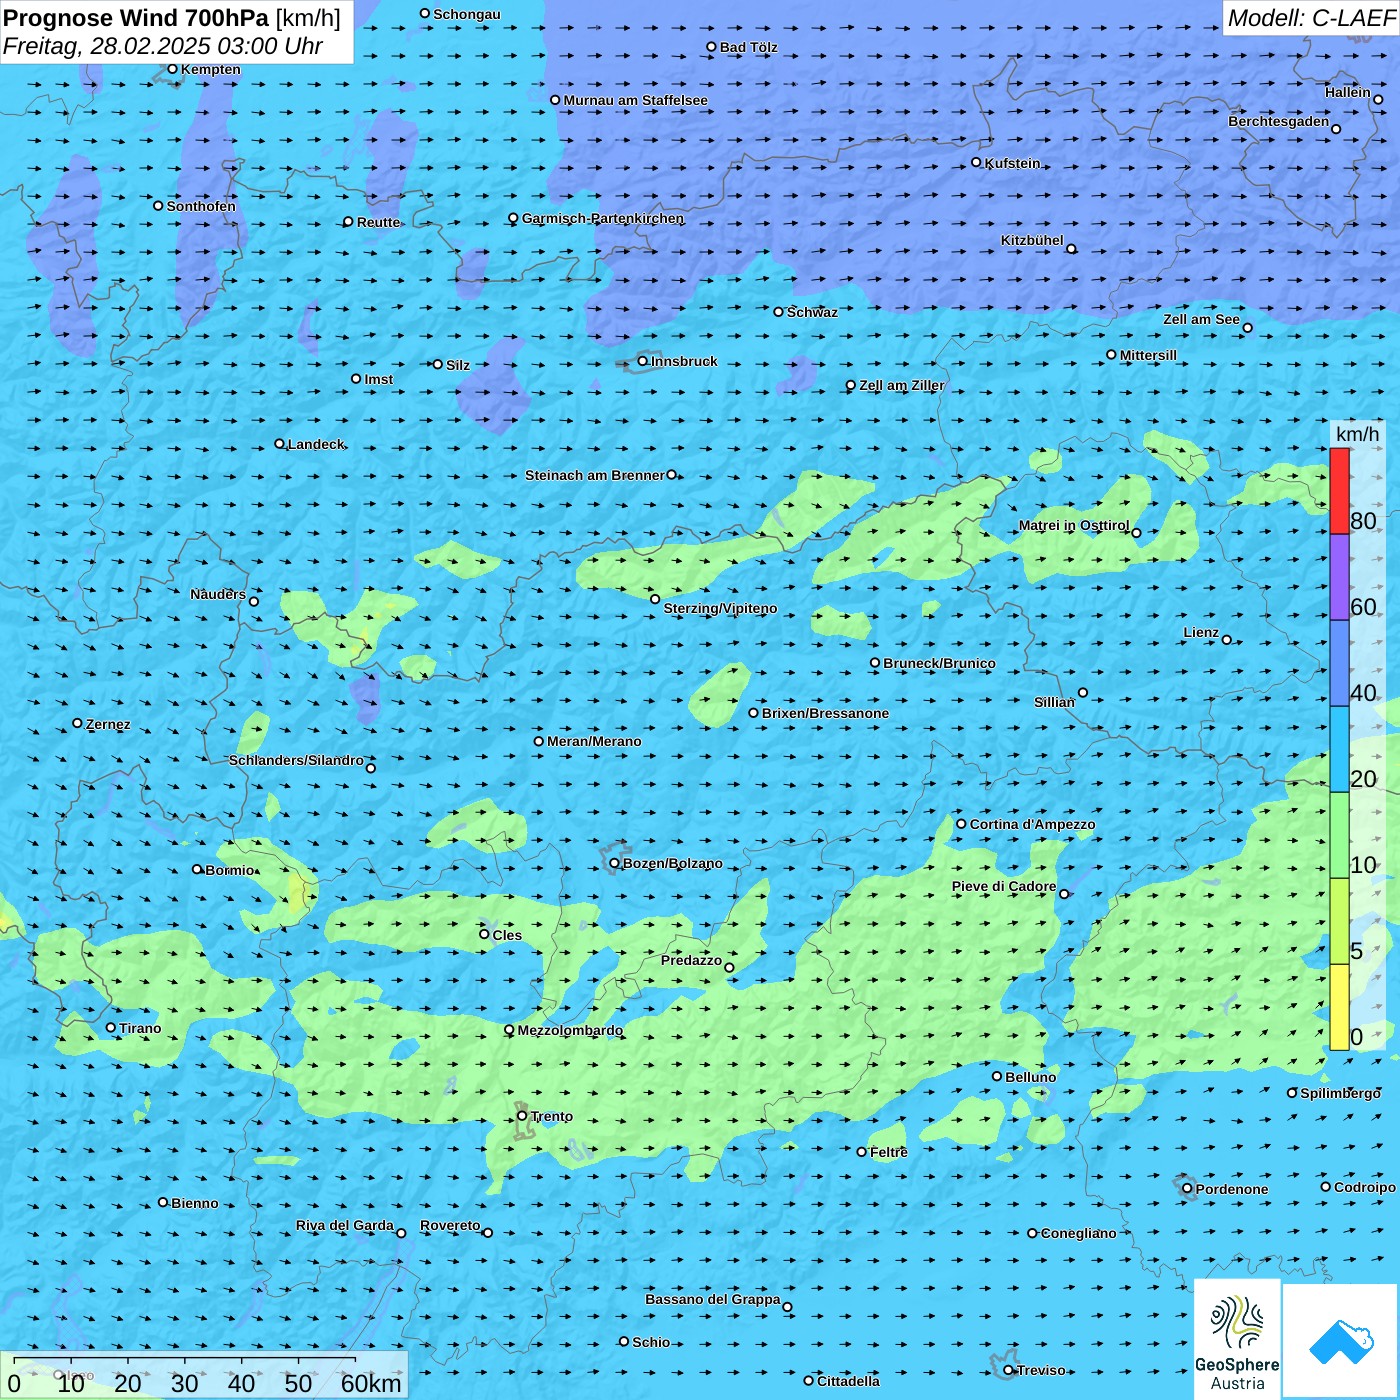Click the Innsbruck city label

(684, 361)
